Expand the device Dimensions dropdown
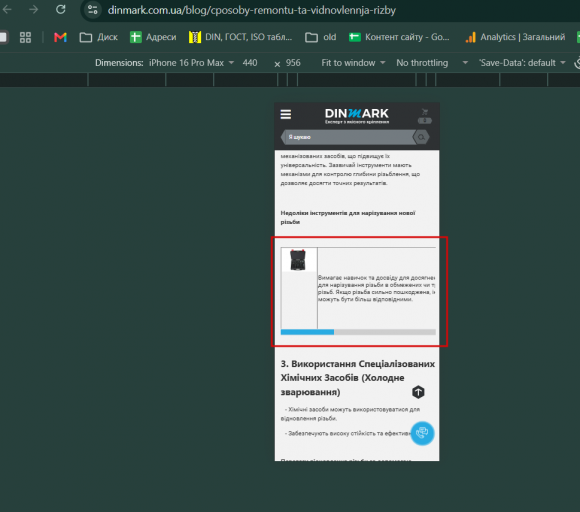 coord(192,63)
